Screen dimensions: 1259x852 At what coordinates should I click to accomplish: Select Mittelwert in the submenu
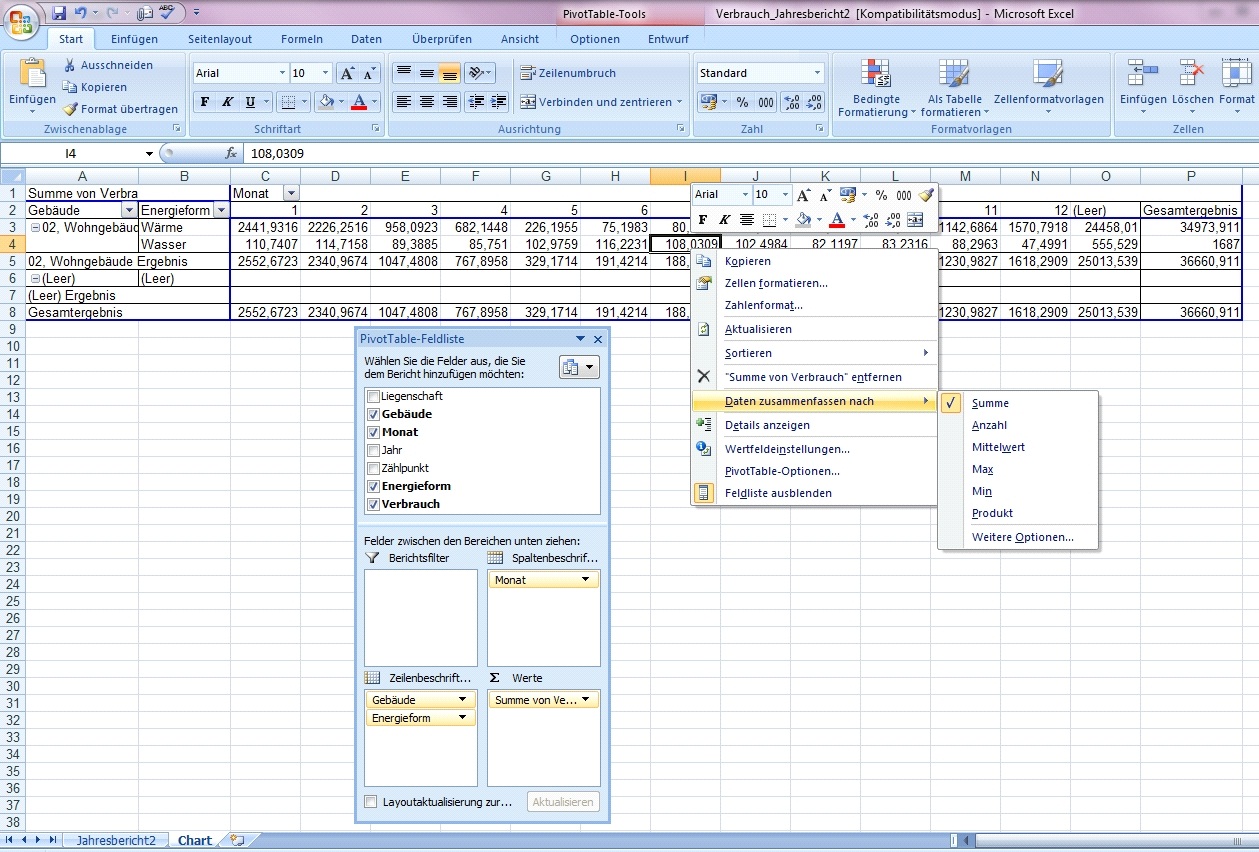[997, 447]
